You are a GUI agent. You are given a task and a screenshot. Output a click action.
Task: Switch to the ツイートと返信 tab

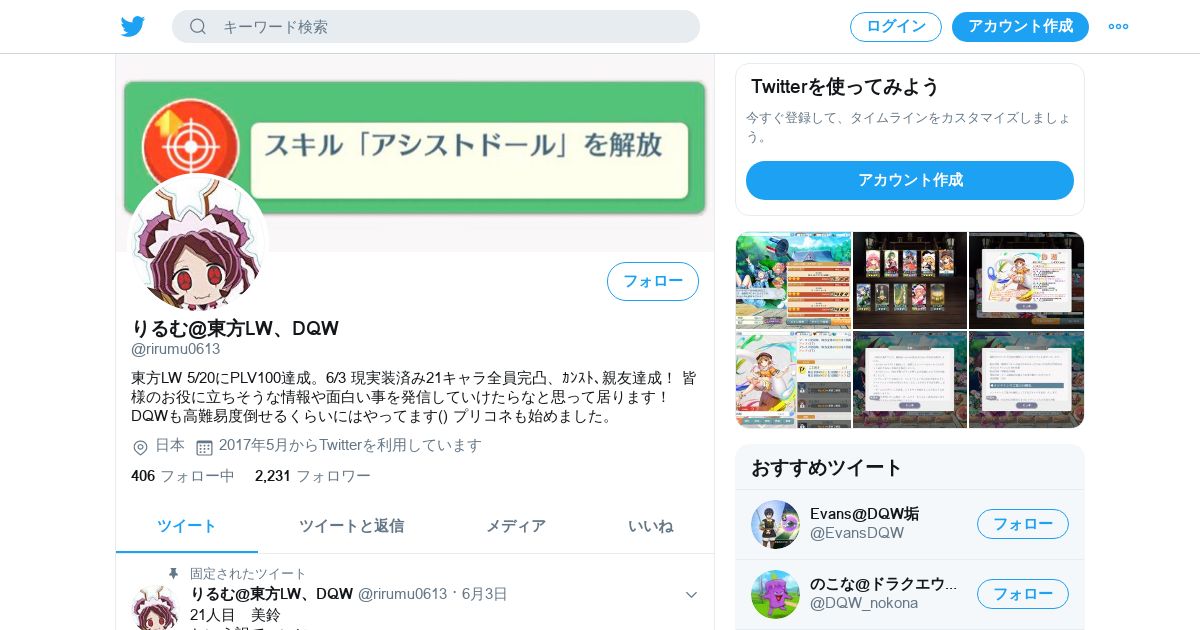pyautogui.click(x=351, y=526)
